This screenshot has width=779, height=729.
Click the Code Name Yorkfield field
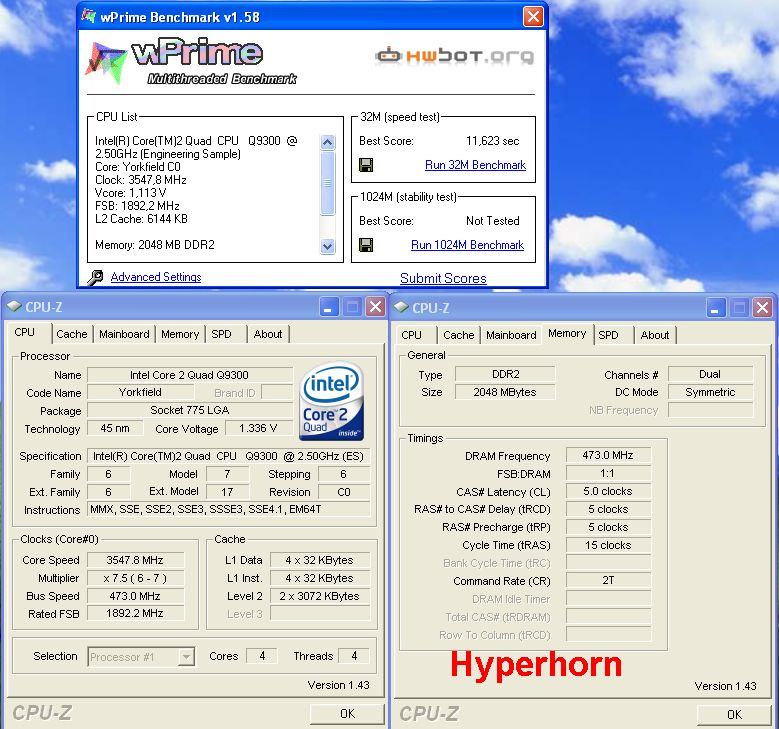click(x=141, y=392)
